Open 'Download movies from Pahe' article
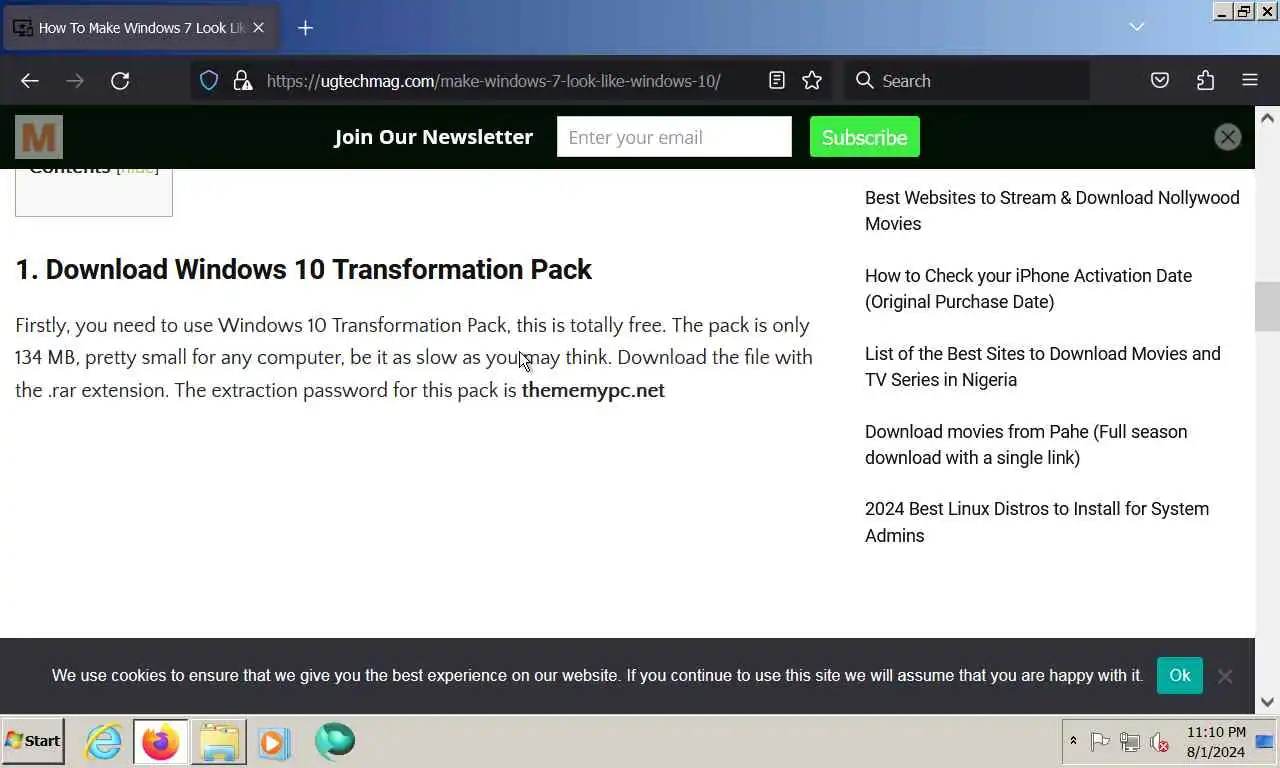1280x768 pixels. (x=1026, y=445)
